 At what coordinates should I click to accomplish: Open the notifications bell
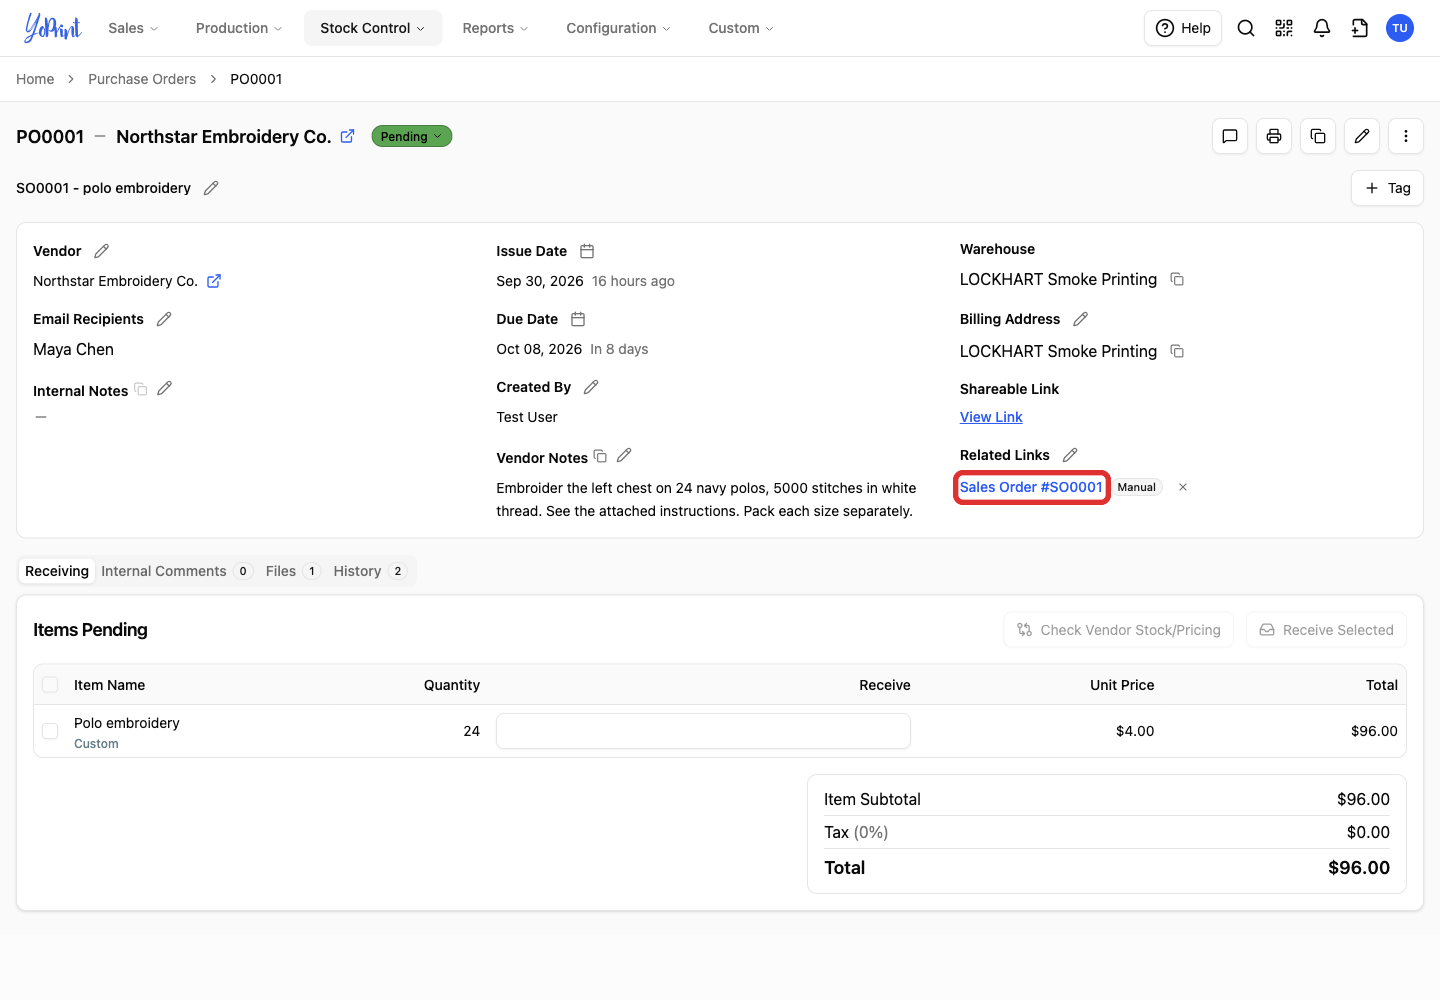coord(1322,28)
